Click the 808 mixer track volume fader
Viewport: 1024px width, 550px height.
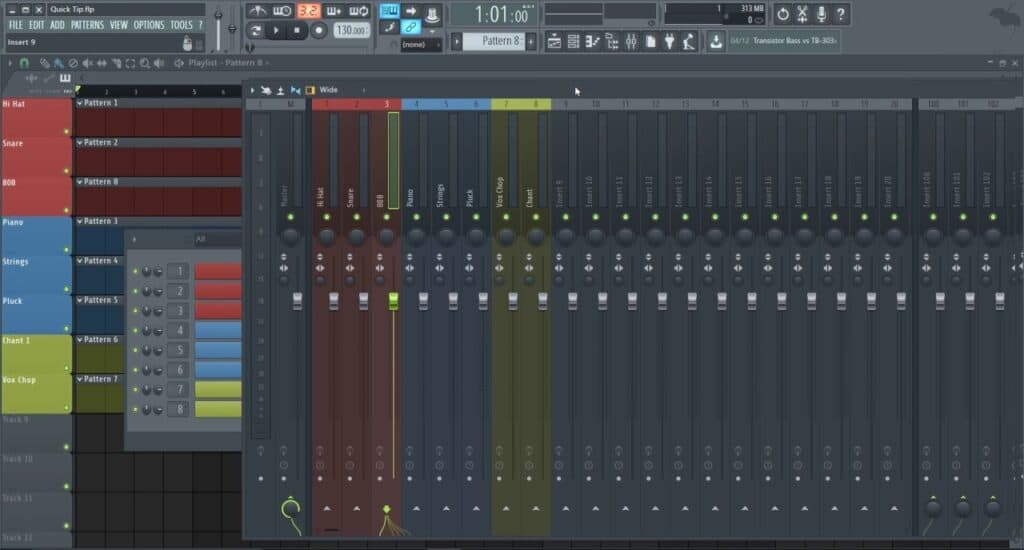(x=393, y=300)
